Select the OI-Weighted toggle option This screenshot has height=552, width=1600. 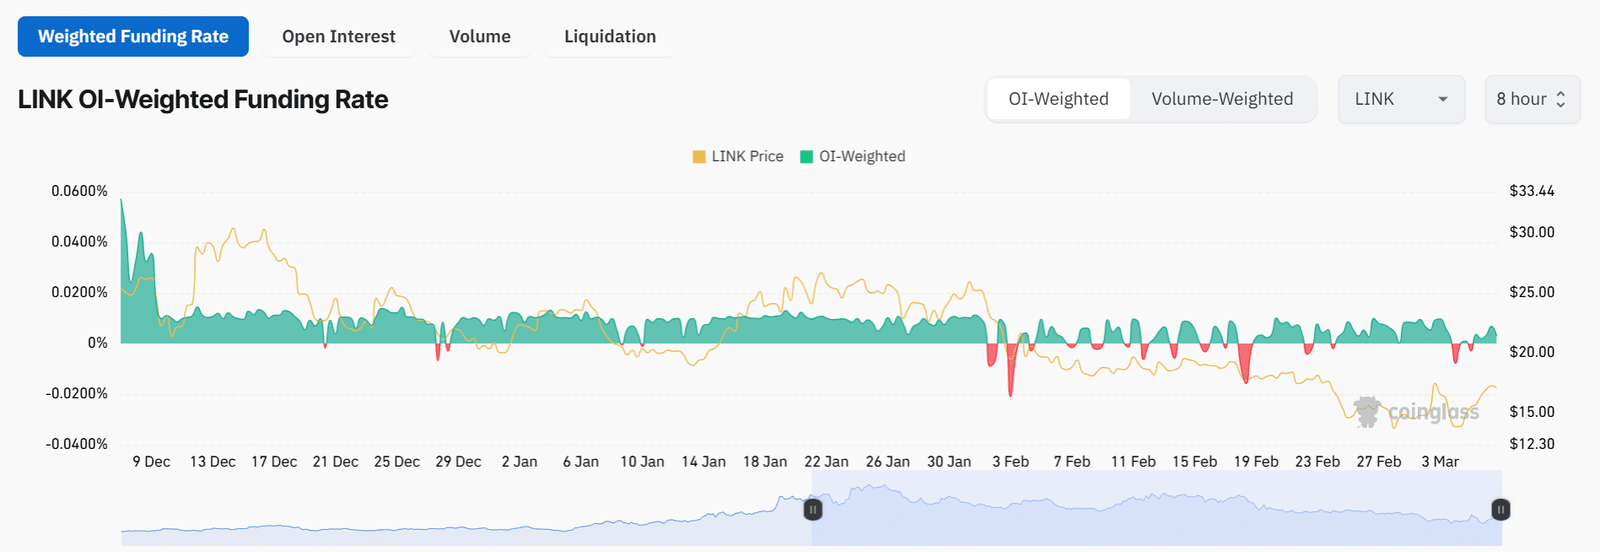point(1058,99)
